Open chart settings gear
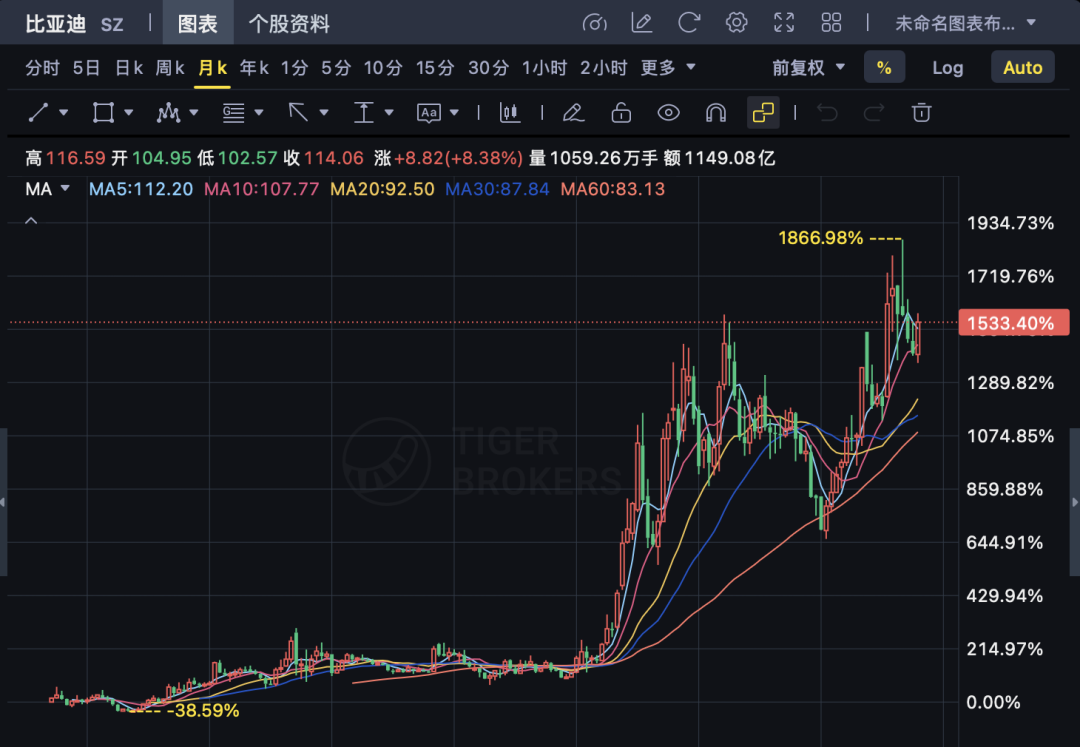1080x747 pixels. click(x=736, y=23)
